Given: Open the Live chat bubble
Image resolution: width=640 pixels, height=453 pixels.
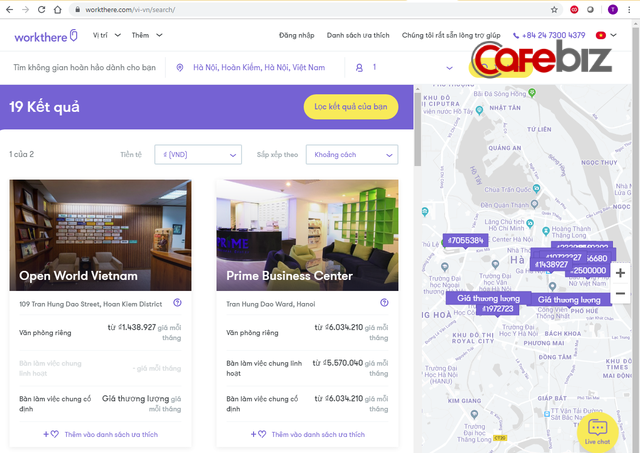Looking at the screenshot, I should [598, 432].
